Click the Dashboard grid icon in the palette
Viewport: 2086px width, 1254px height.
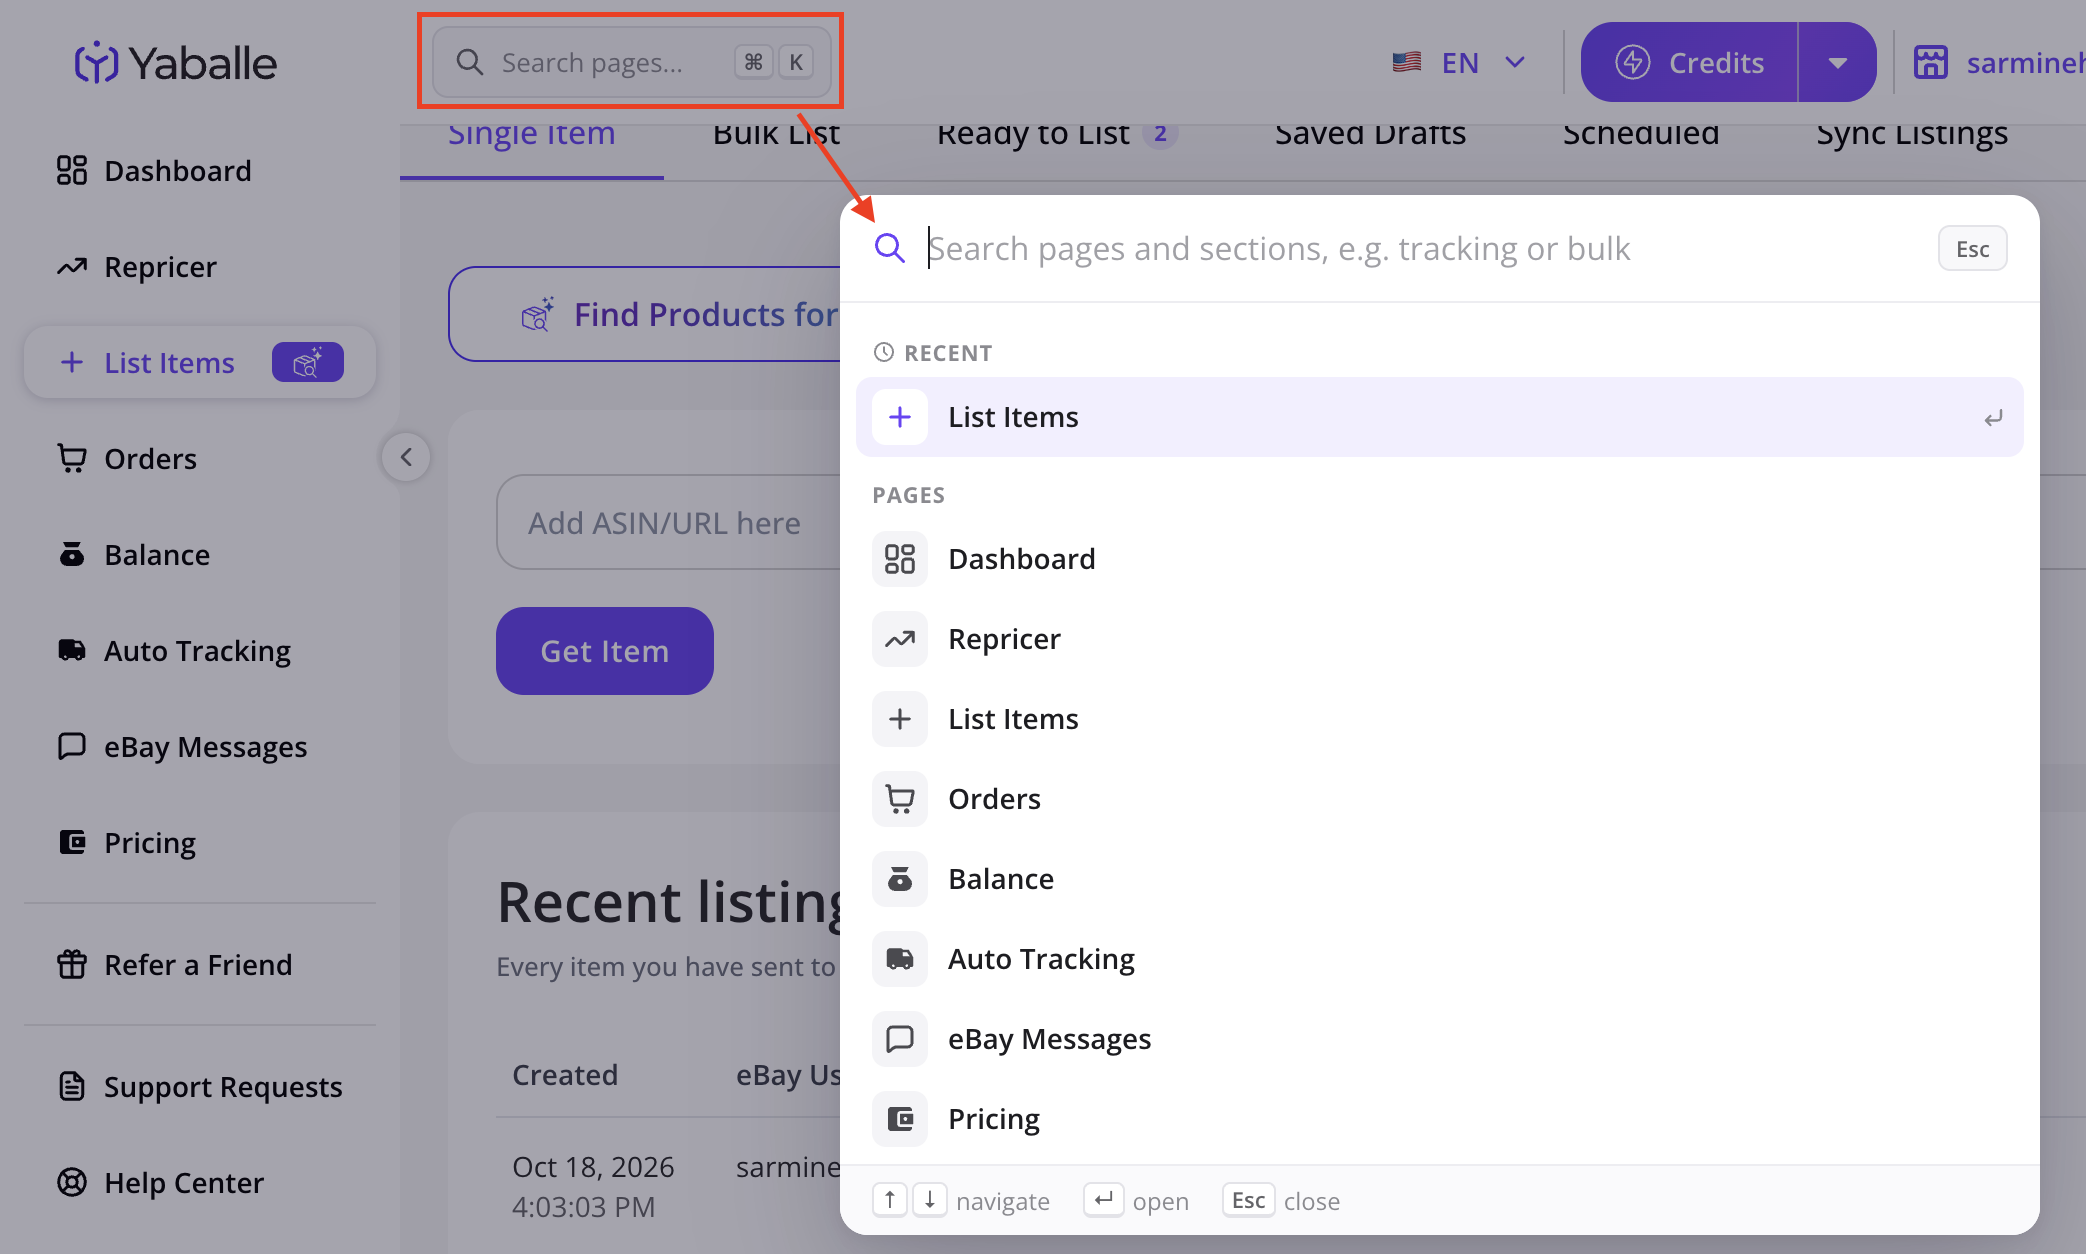coord(900,559)
